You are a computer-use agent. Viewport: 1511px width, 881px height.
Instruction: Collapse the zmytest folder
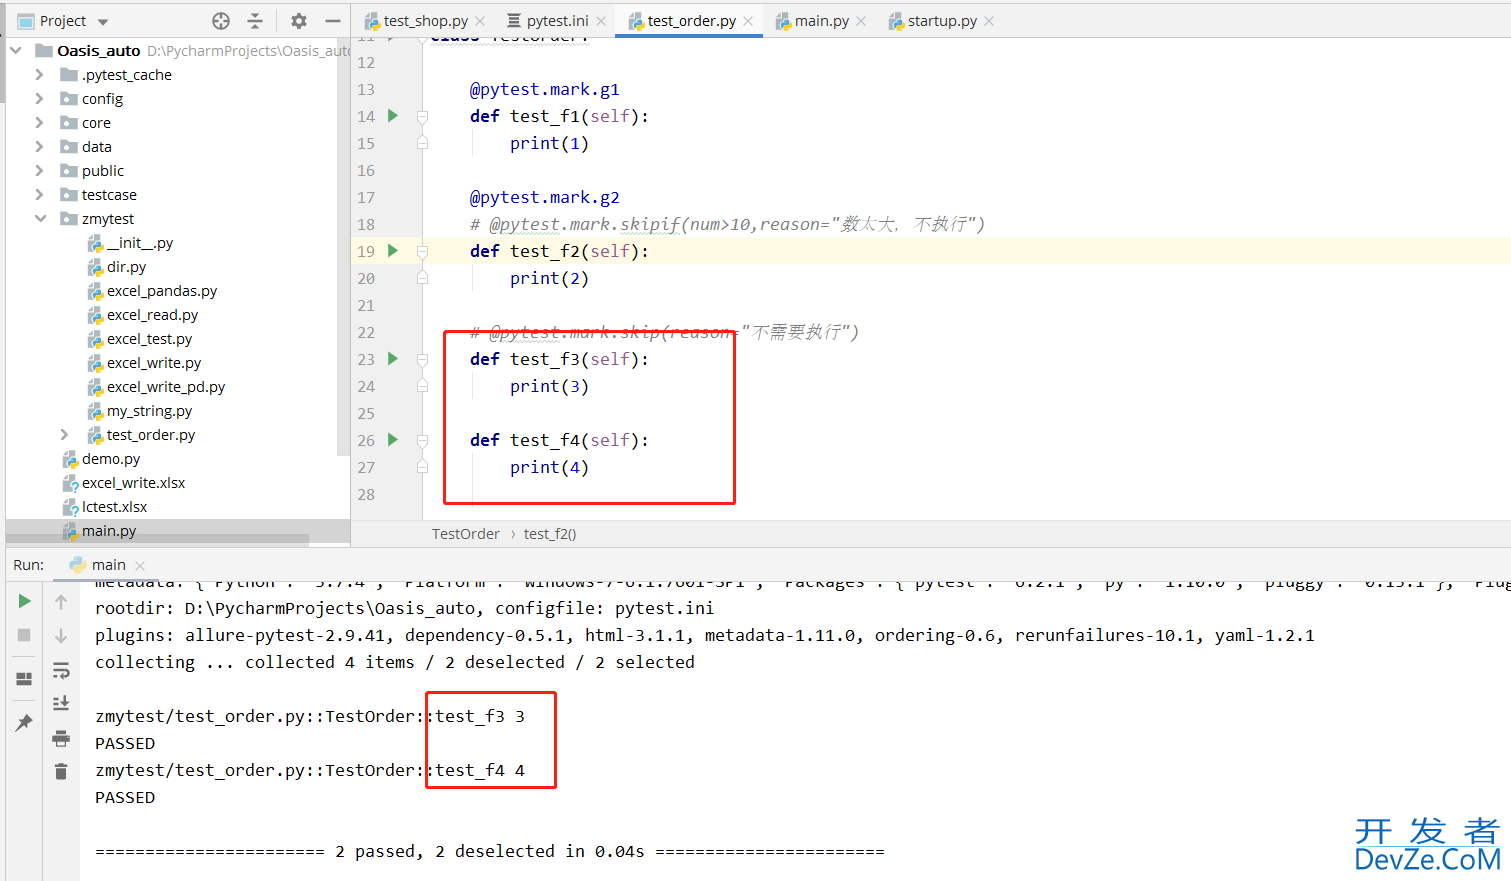point(40,219)
